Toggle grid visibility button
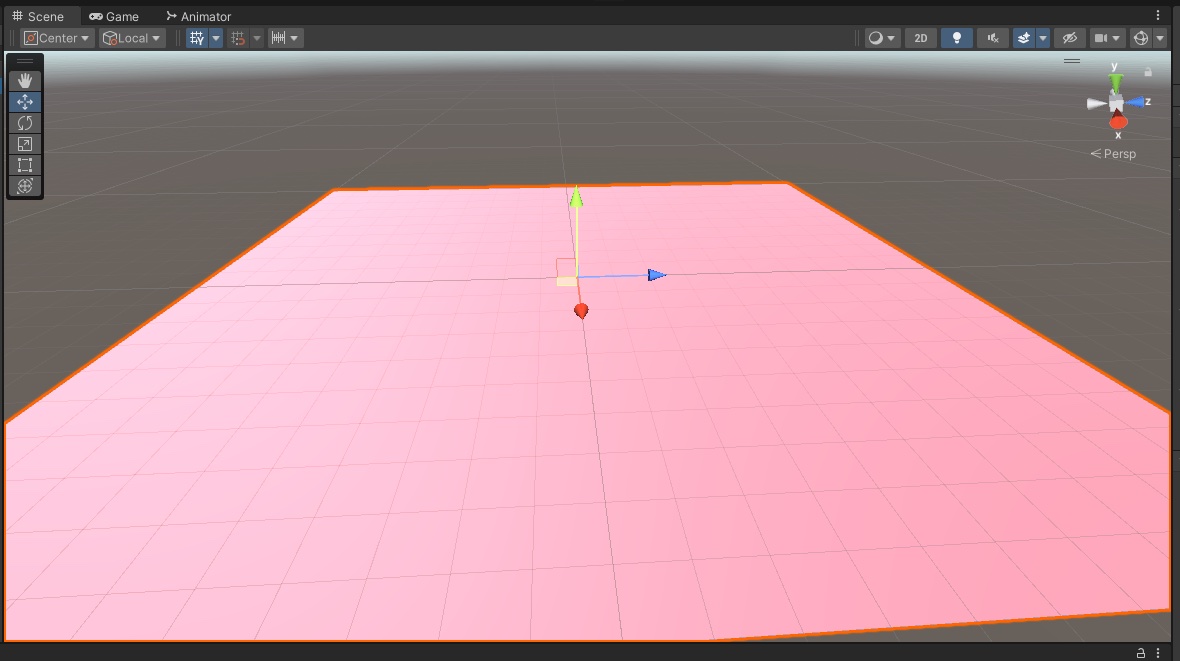This screenshot has width=1180, height=661. coord(197,38)
